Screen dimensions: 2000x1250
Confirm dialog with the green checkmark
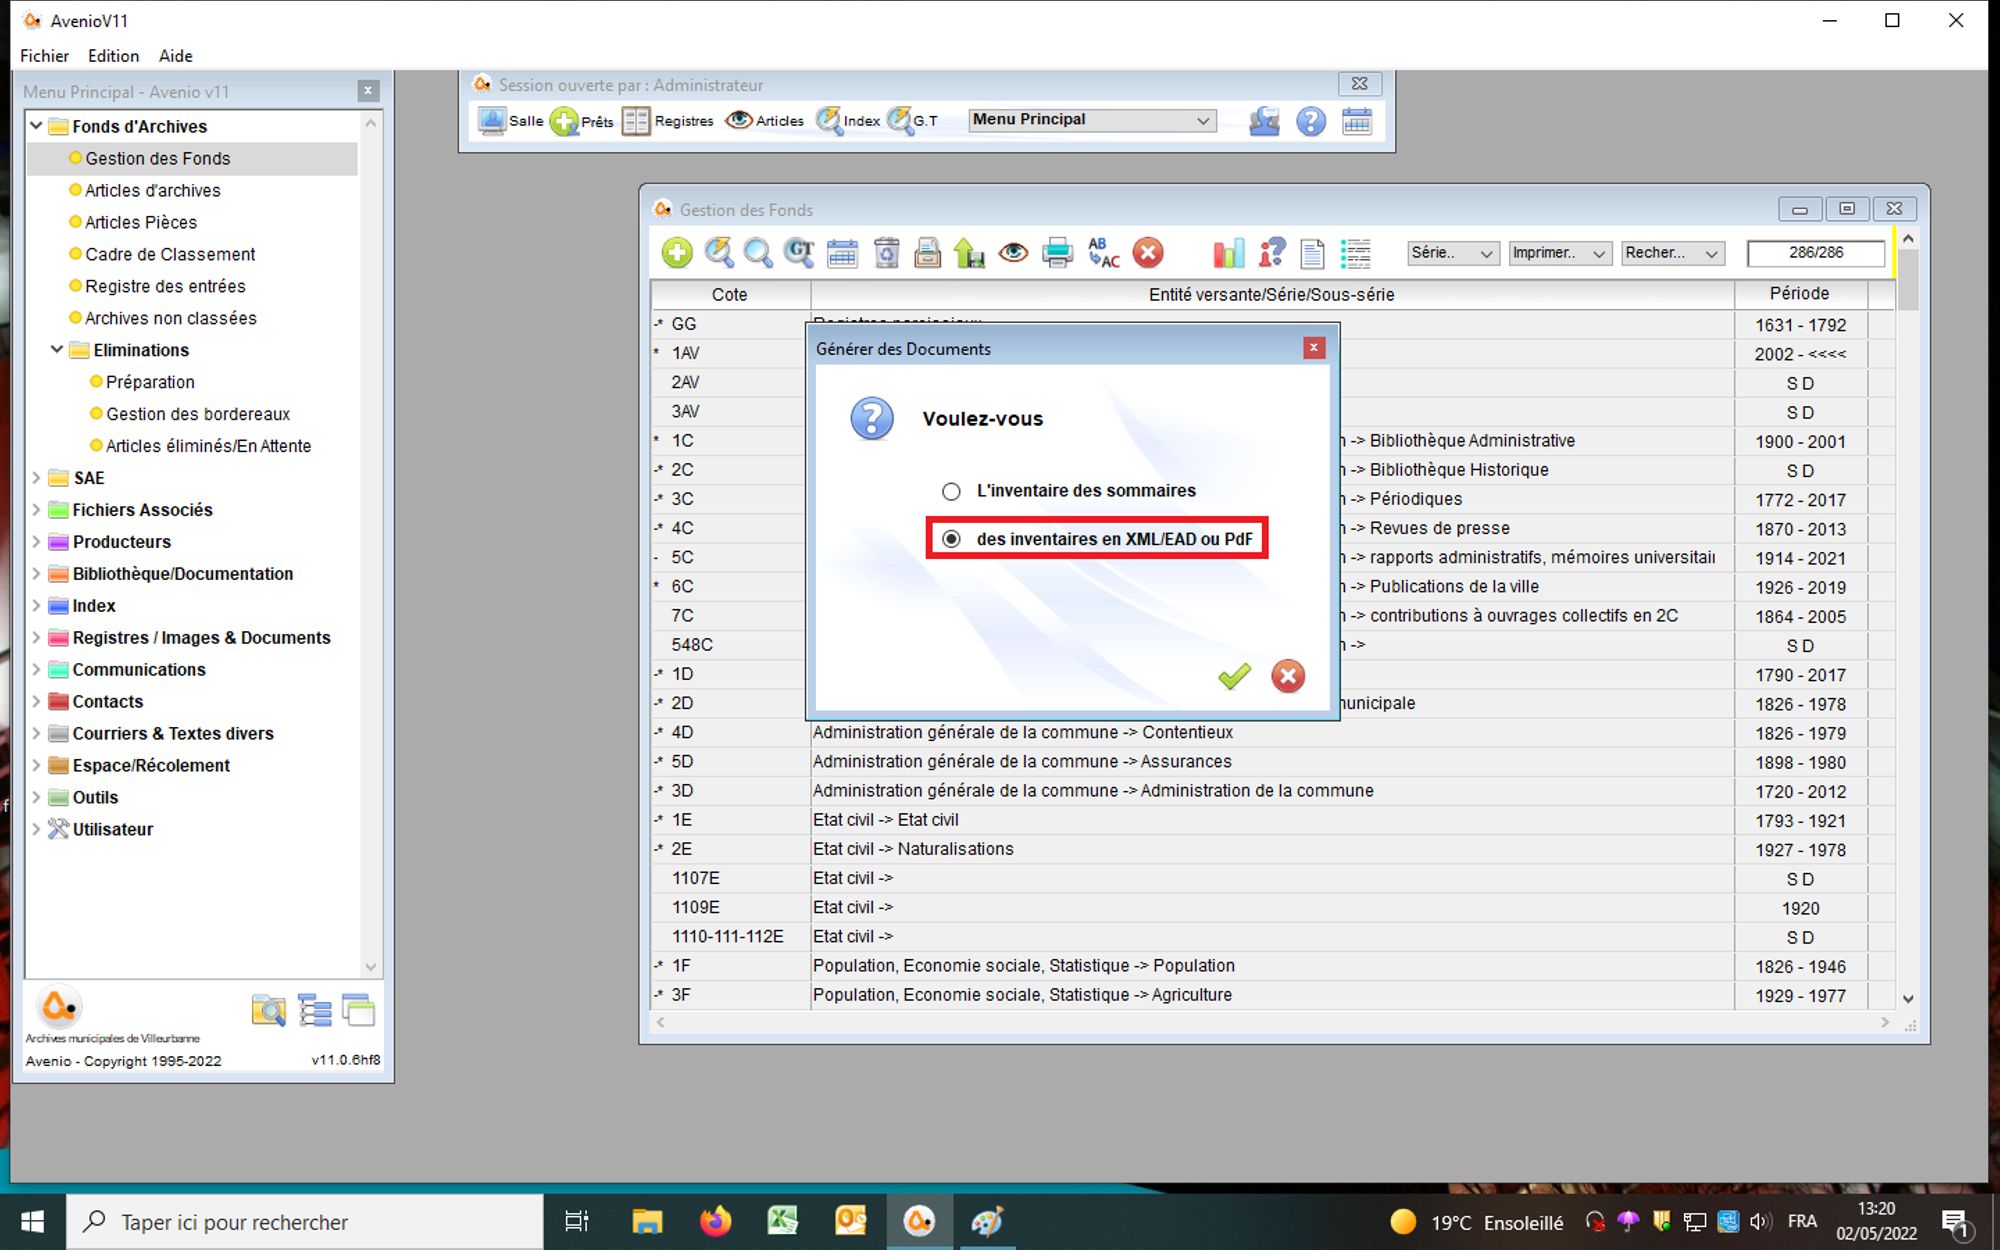[1234, 676]
